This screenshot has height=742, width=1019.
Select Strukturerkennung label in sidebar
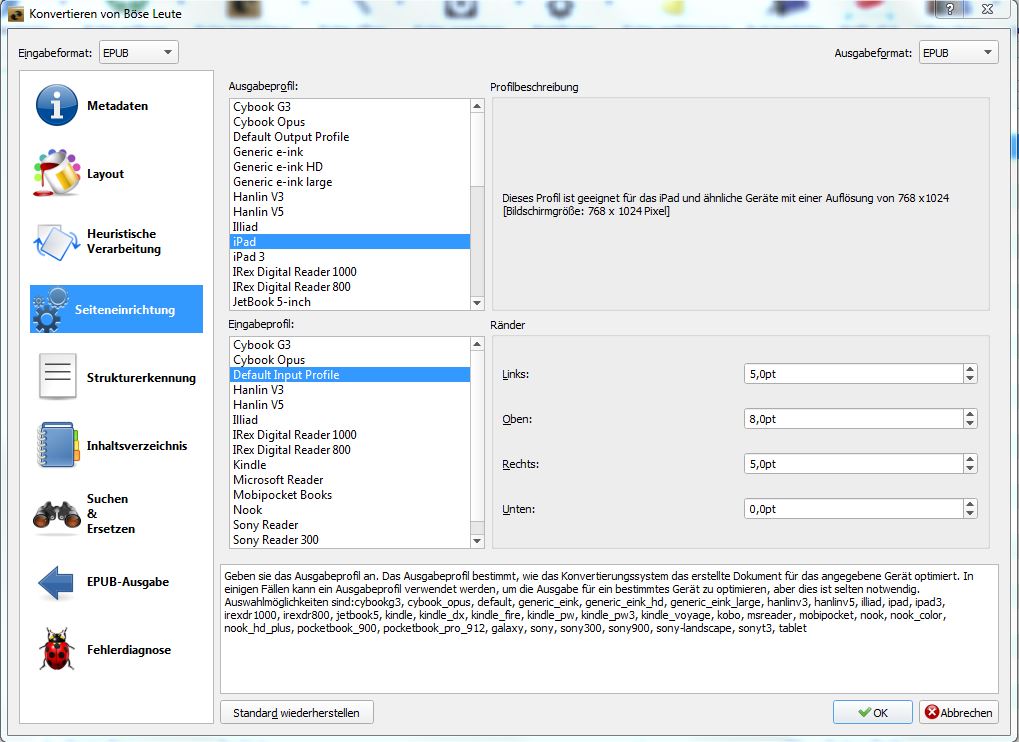(141, 377)
